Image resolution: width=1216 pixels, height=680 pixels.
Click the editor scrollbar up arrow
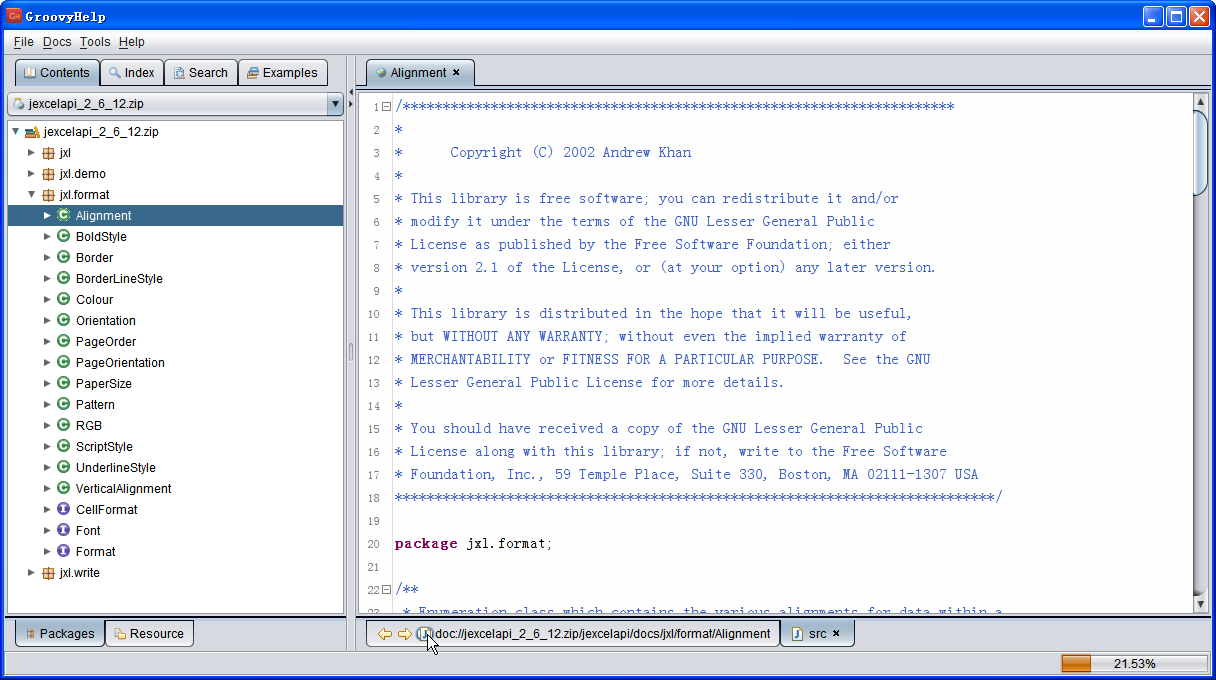click(x=1201, y=101)
